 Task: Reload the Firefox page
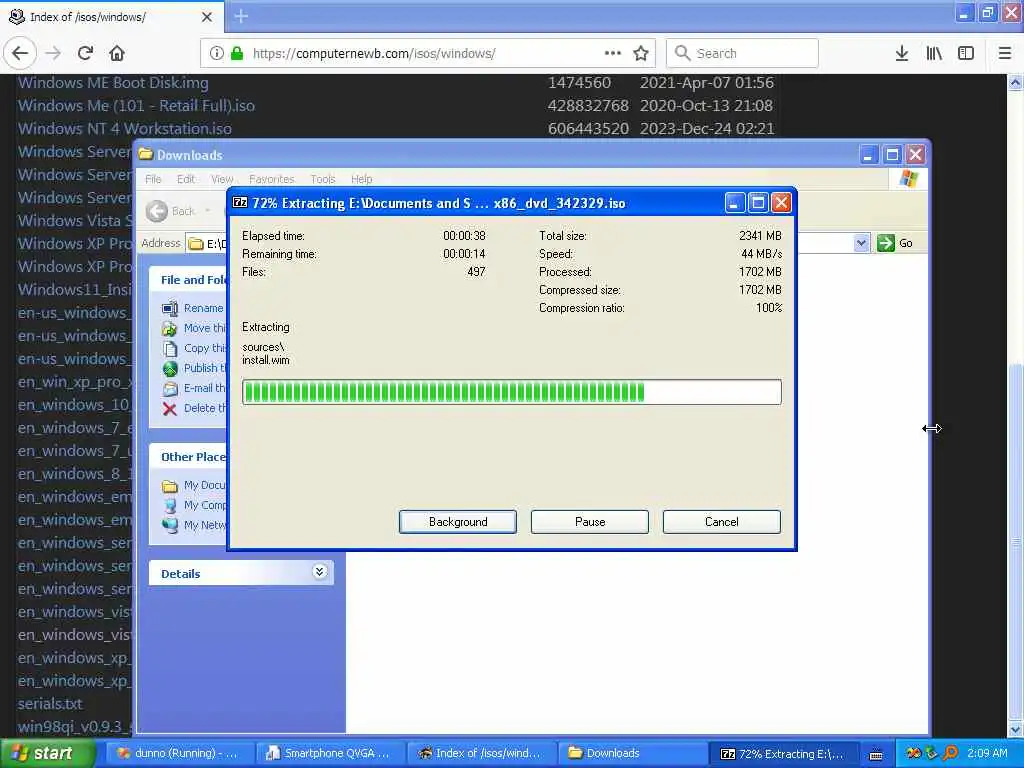[85, 53]
